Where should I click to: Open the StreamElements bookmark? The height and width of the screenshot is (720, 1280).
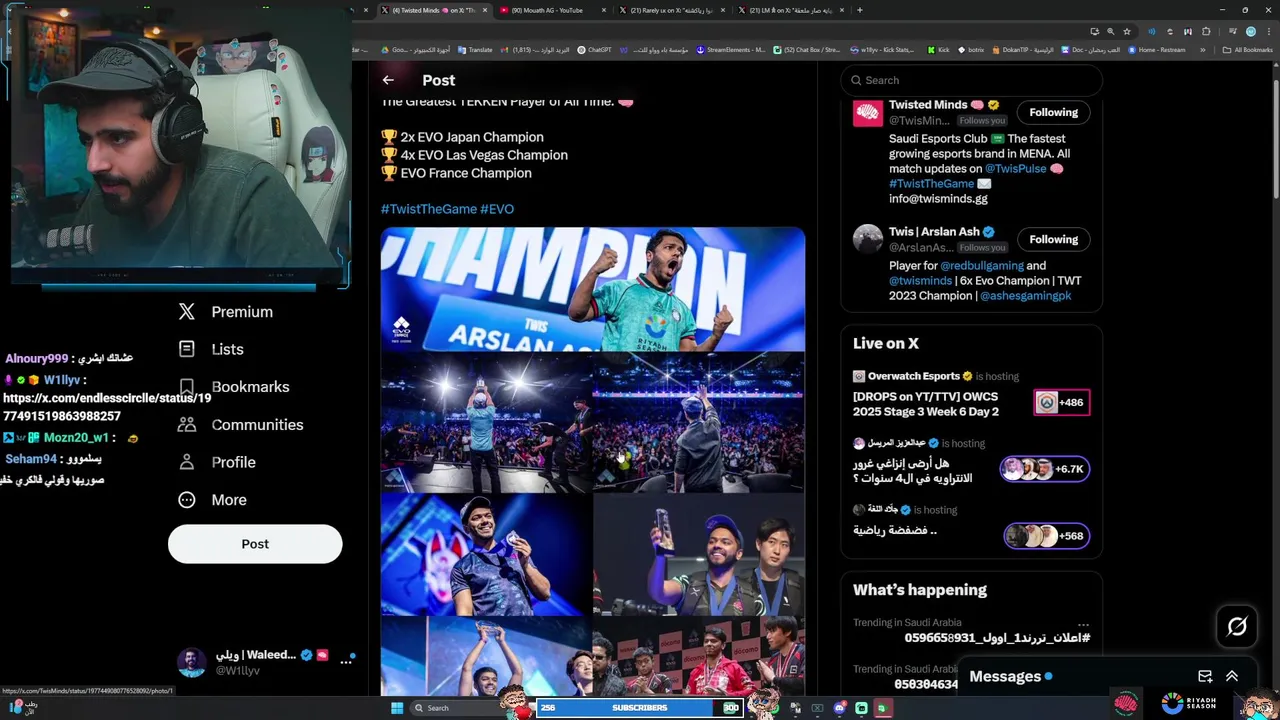pos(730,50)
